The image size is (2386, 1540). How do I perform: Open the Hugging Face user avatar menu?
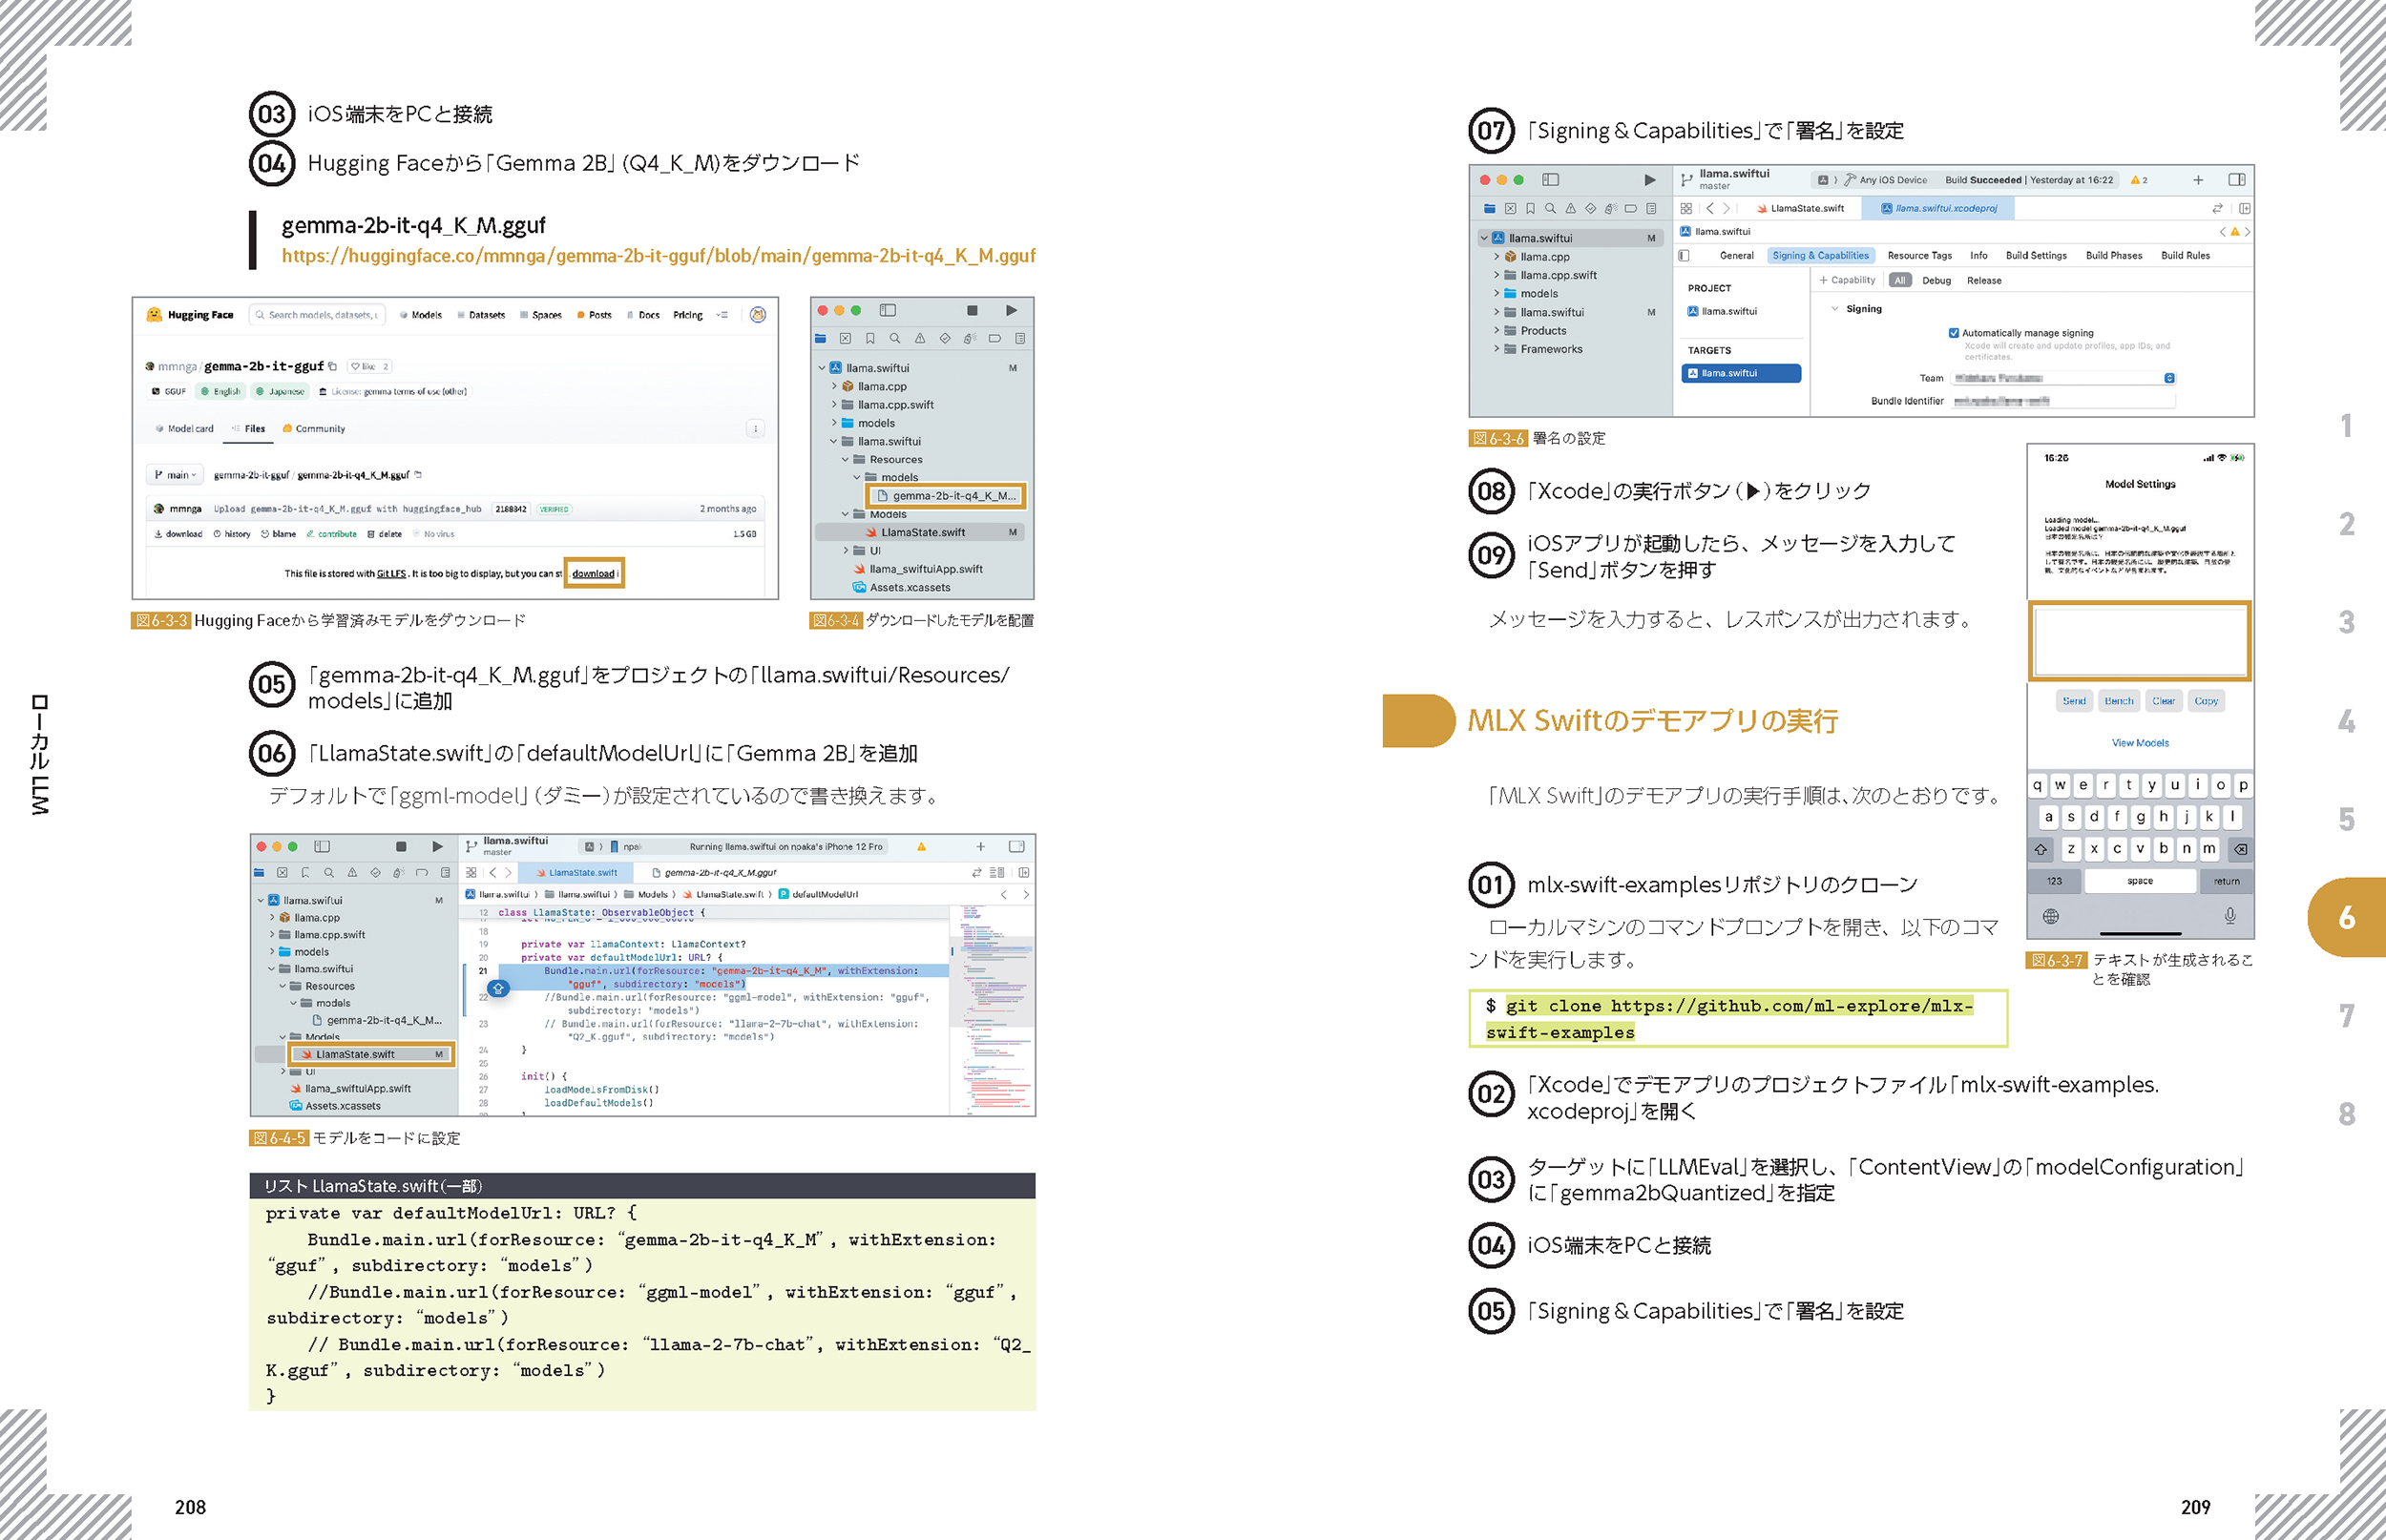[757, 315]
